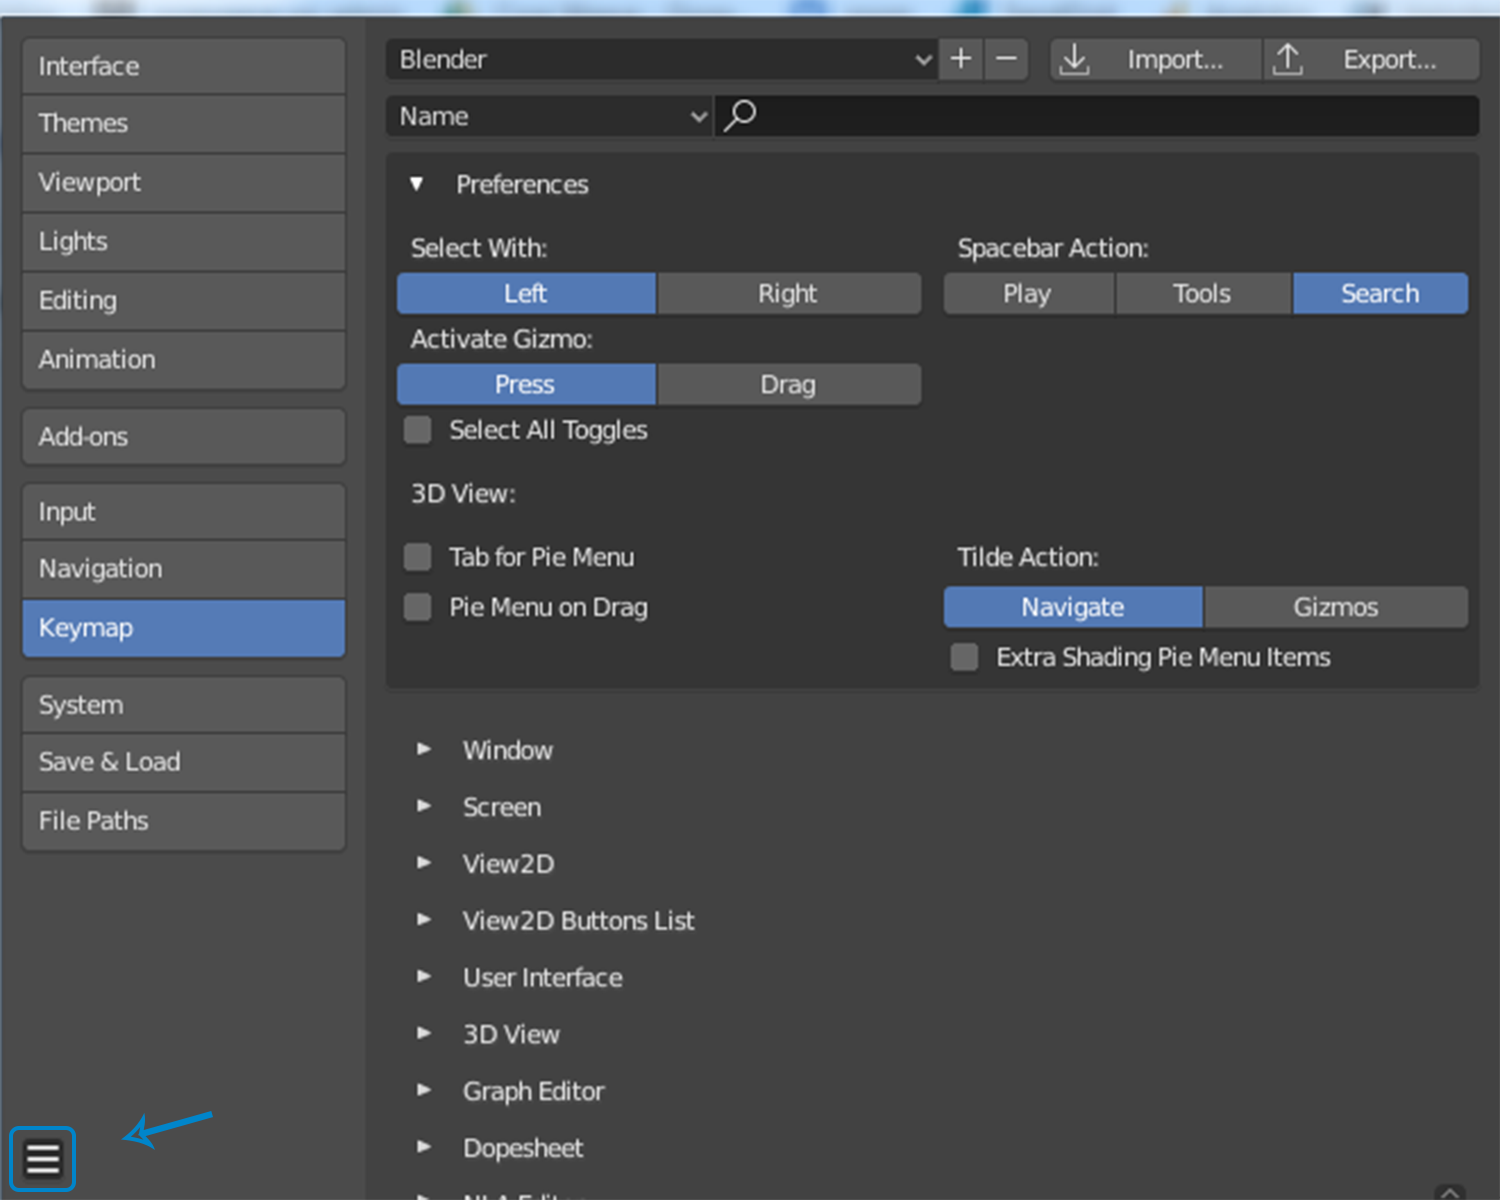Focus the keymap search field
Image resolution: width=1500 pixels, height=1200 pixels.
1097,116
